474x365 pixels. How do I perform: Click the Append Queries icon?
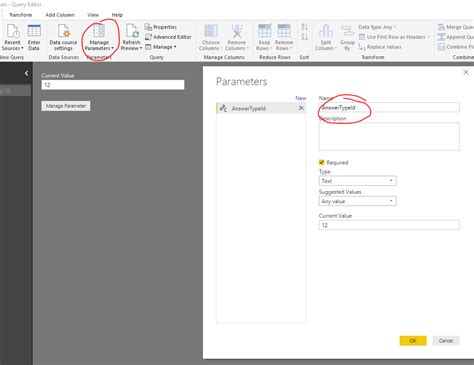tap(441, 37)
